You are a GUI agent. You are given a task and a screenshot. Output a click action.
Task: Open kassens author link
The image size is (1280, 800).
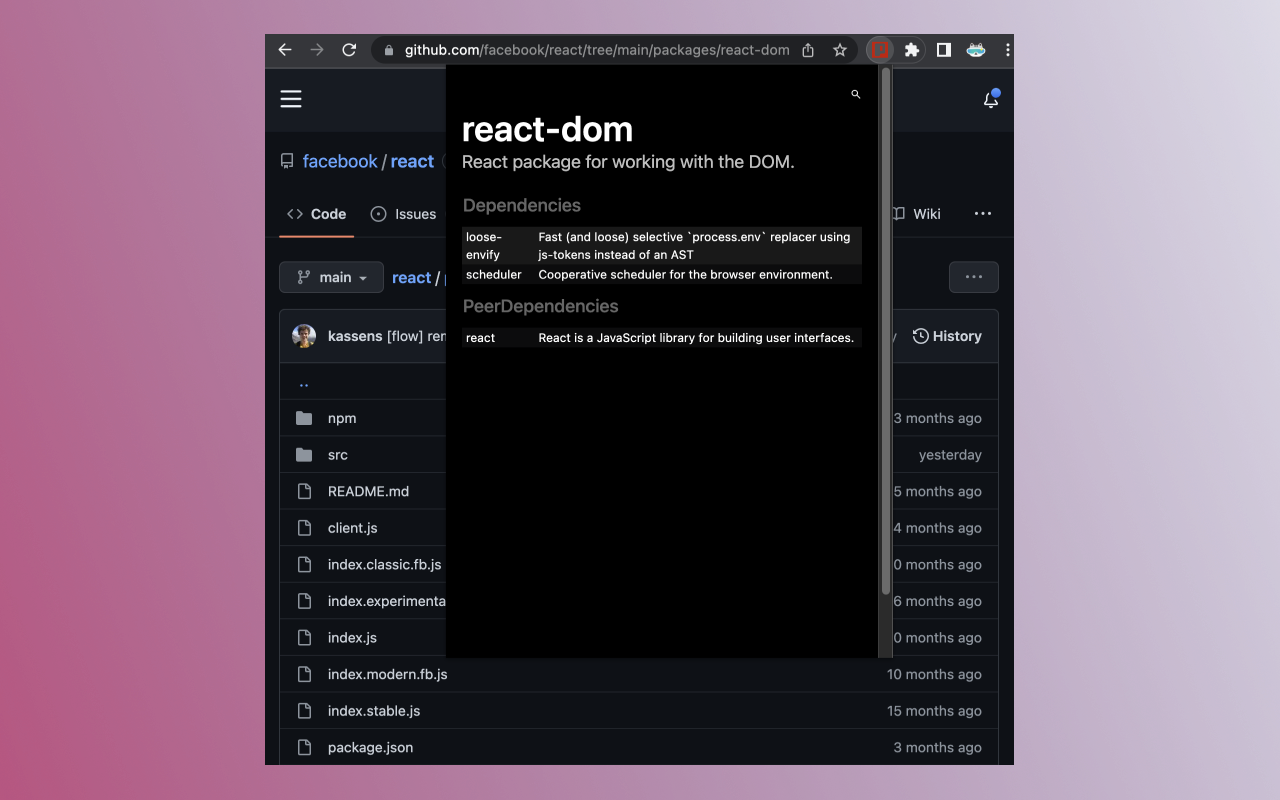pos(355,336)
